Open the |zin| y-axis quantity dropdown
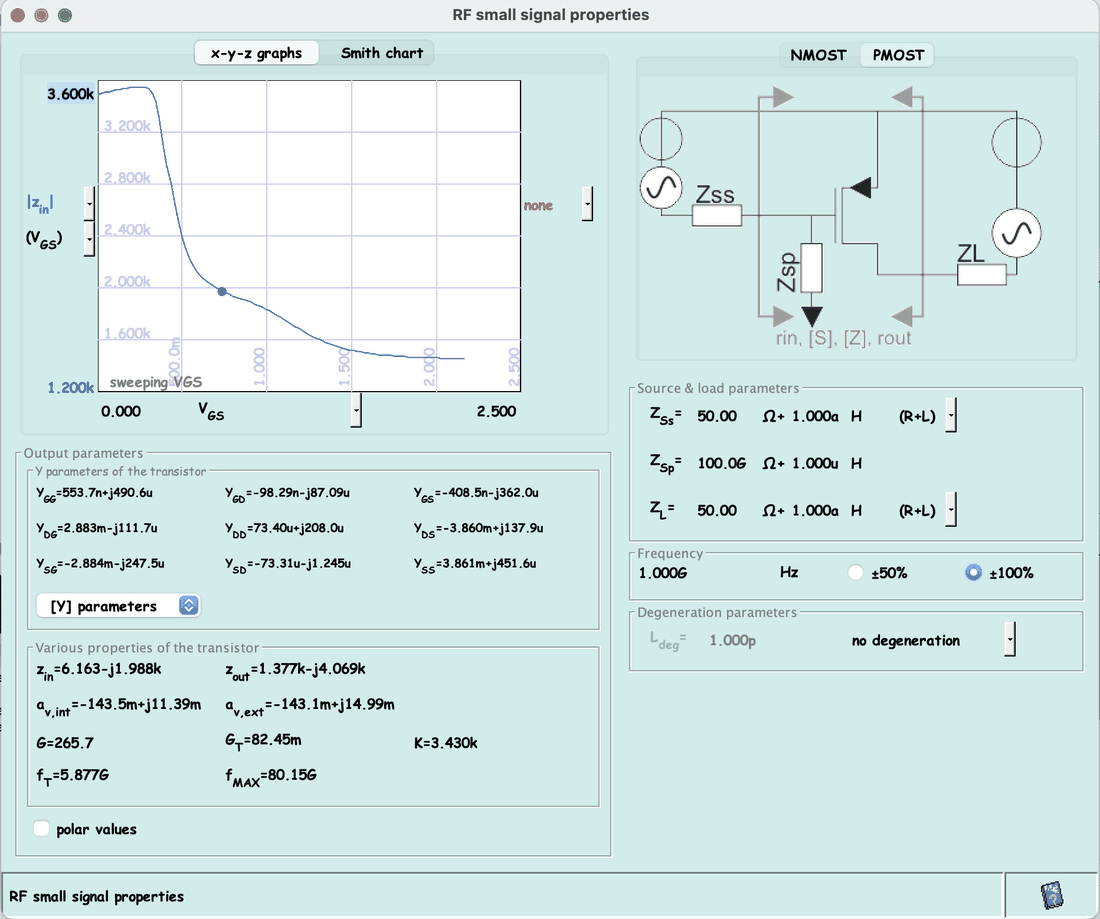Viewport: 1100px width, 919px height. point(89,204)
